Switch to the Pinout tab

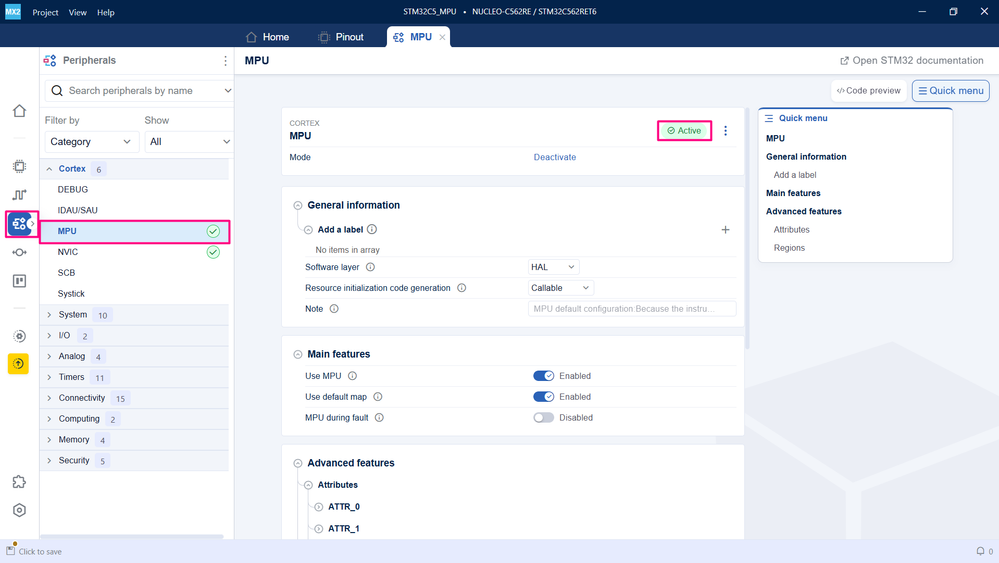click(x=341, y=37)
